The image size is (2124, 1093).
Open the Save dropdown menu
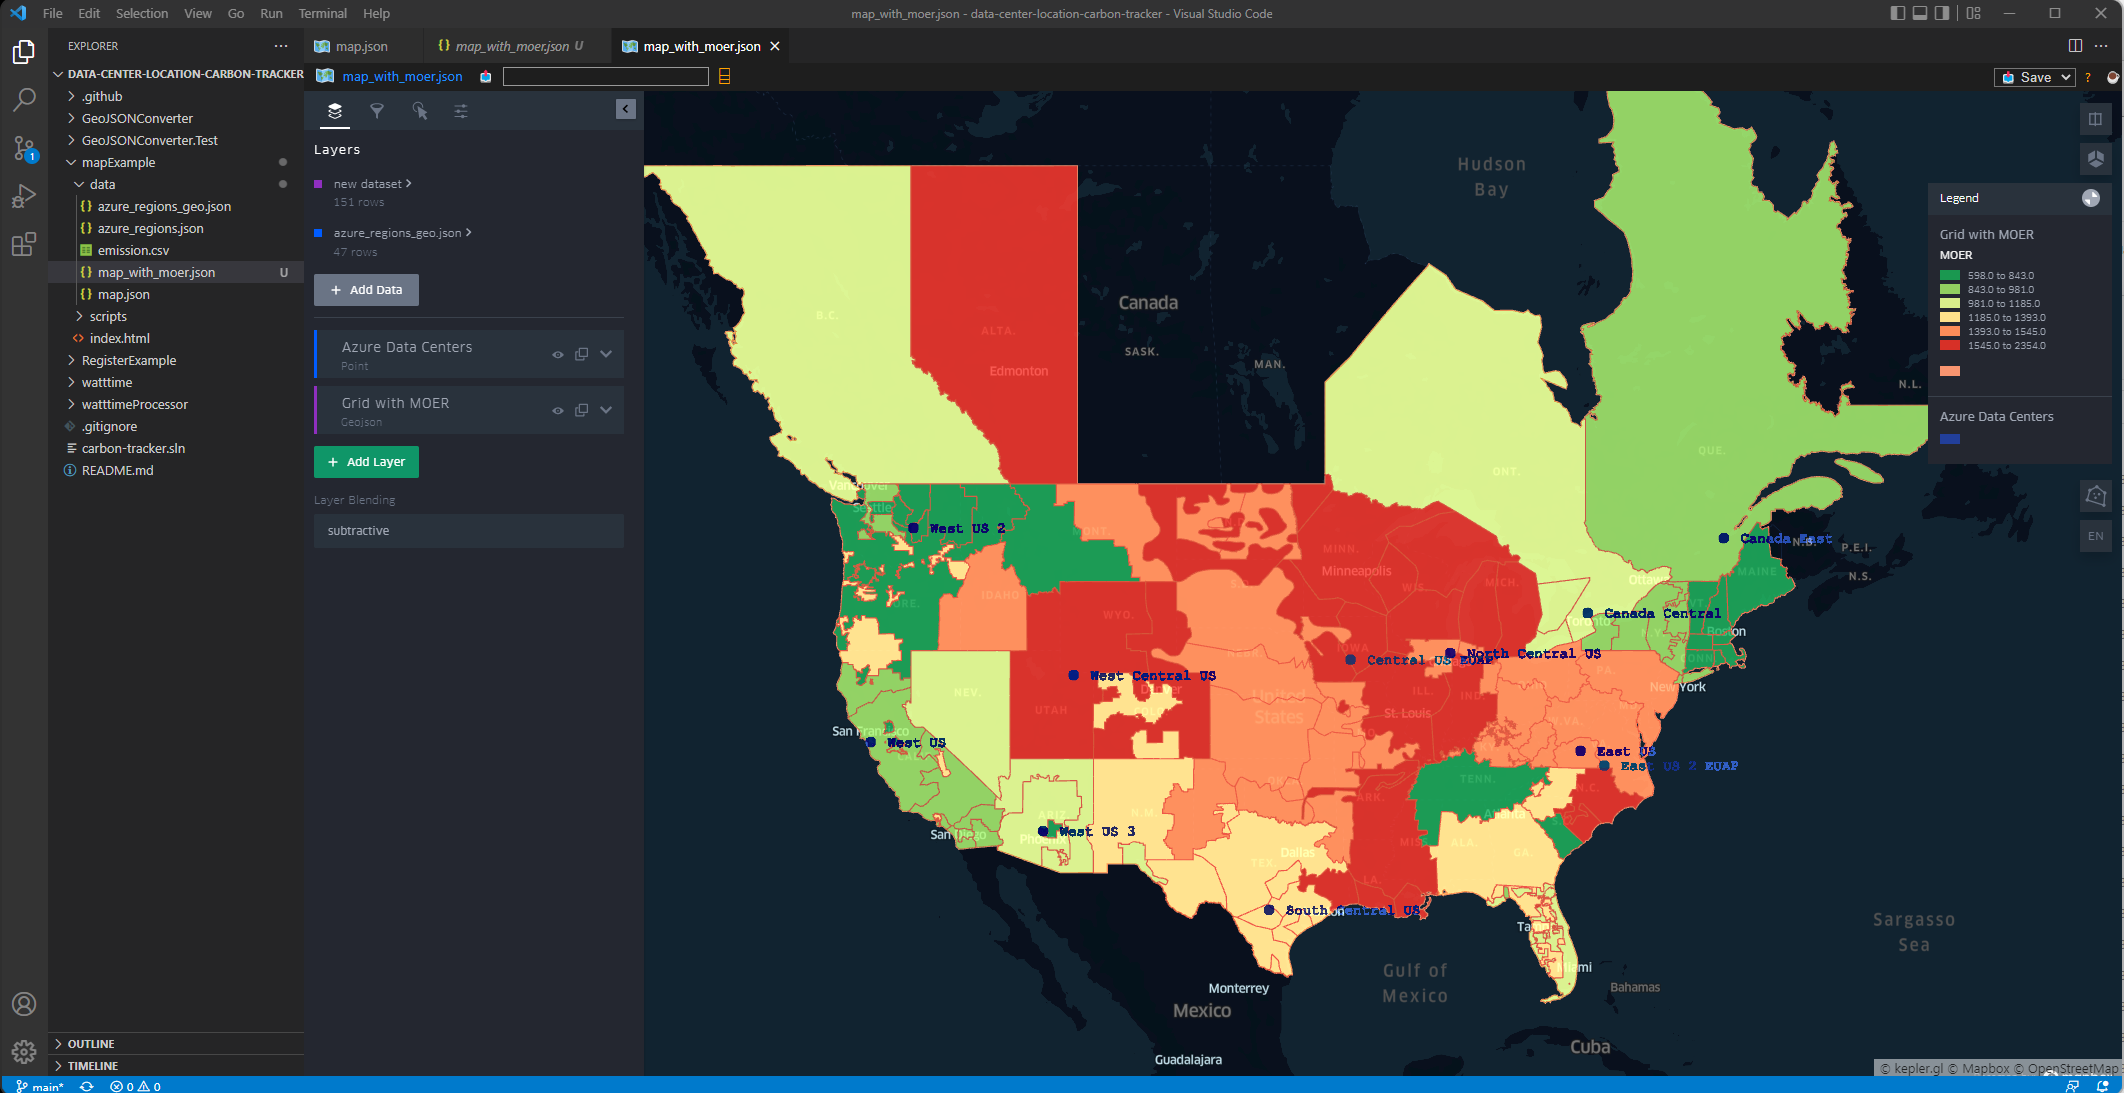click(2066, 77)
